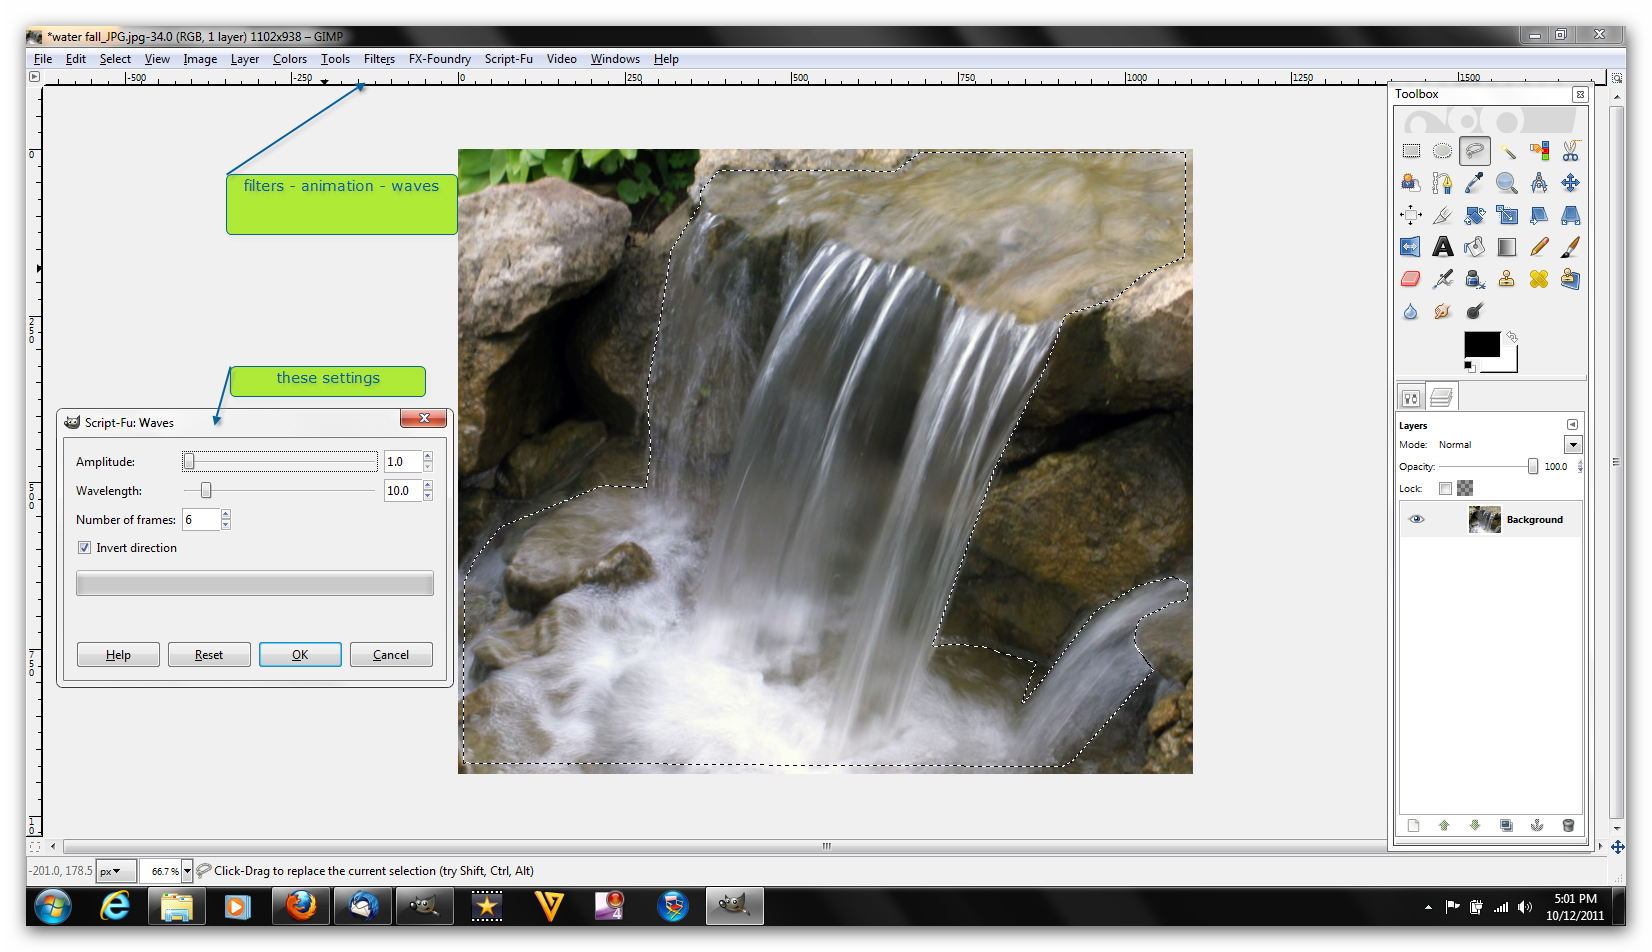
Task: Click the black foreground color swatch
Action: (1482, 344)
